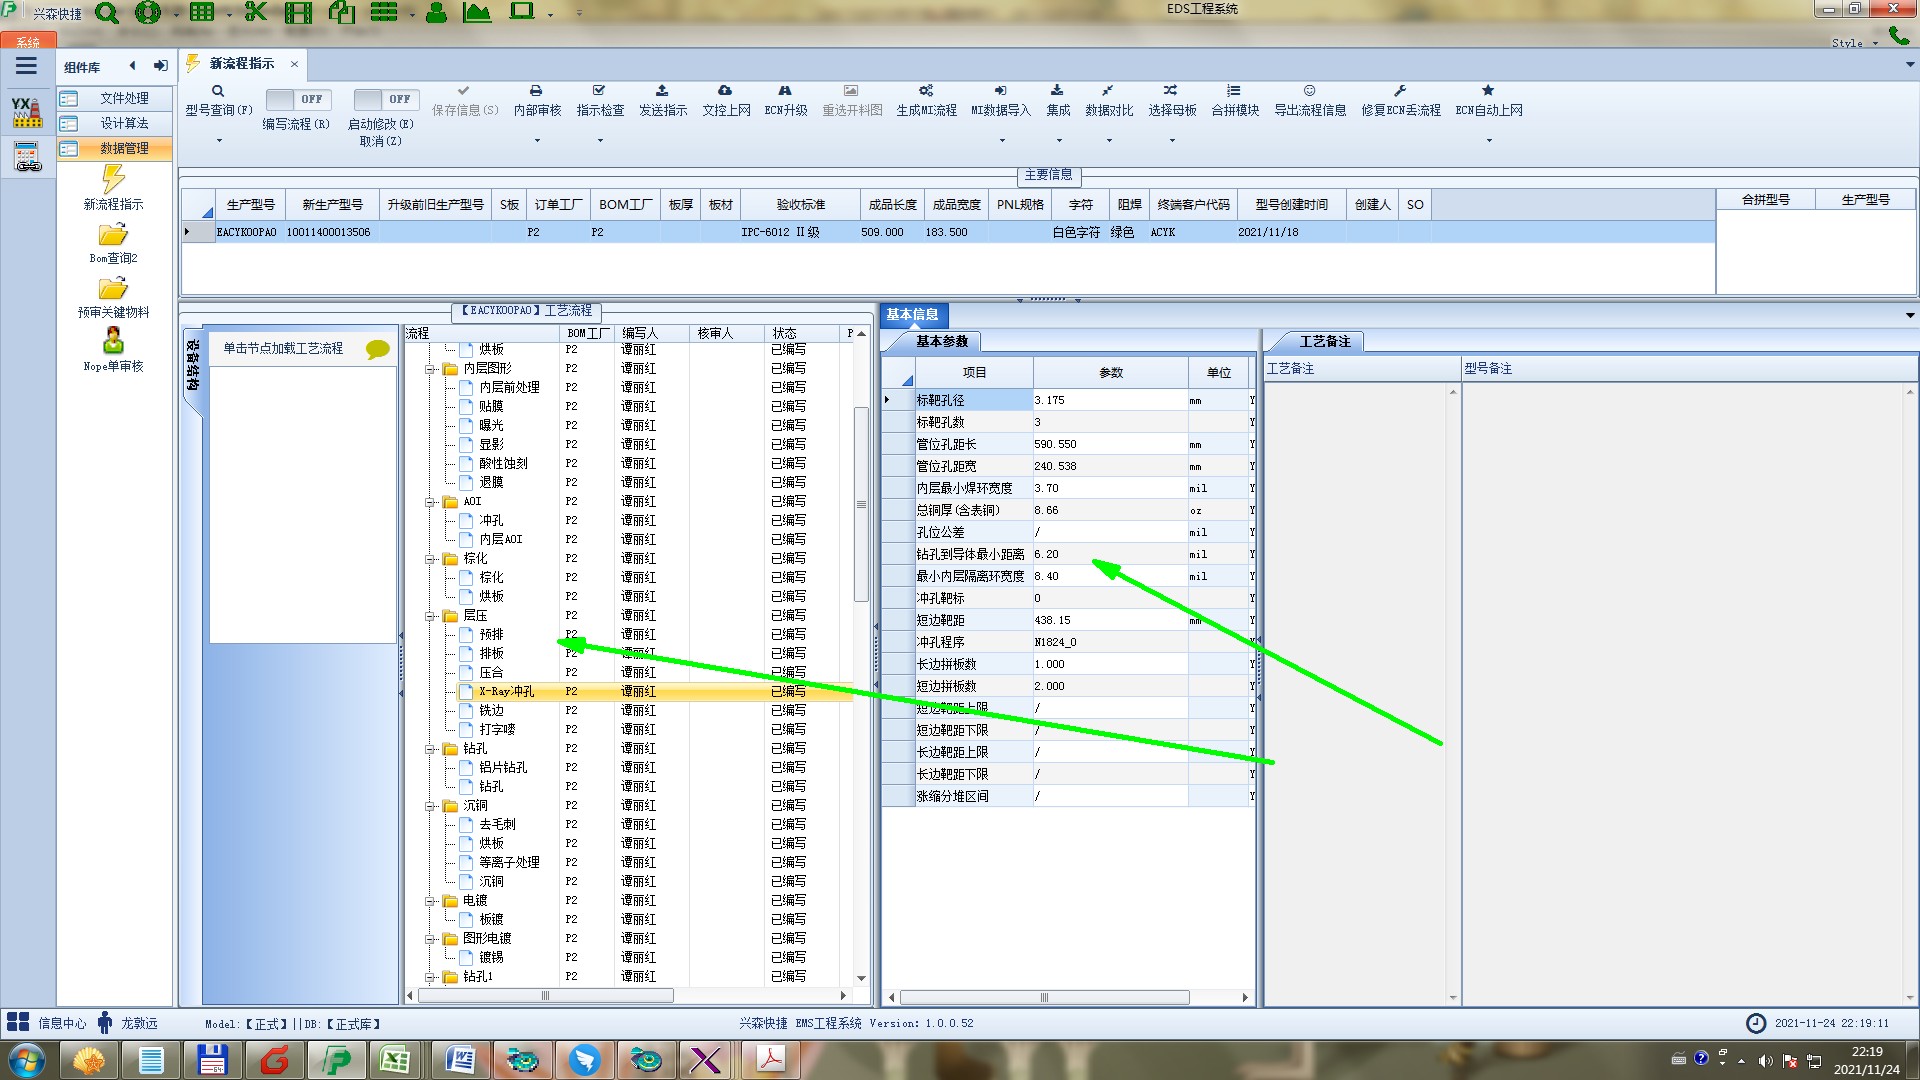1920x1080 pixels.
Task: Open Excel from the Windows taskbar
Action: point(395,1060)
